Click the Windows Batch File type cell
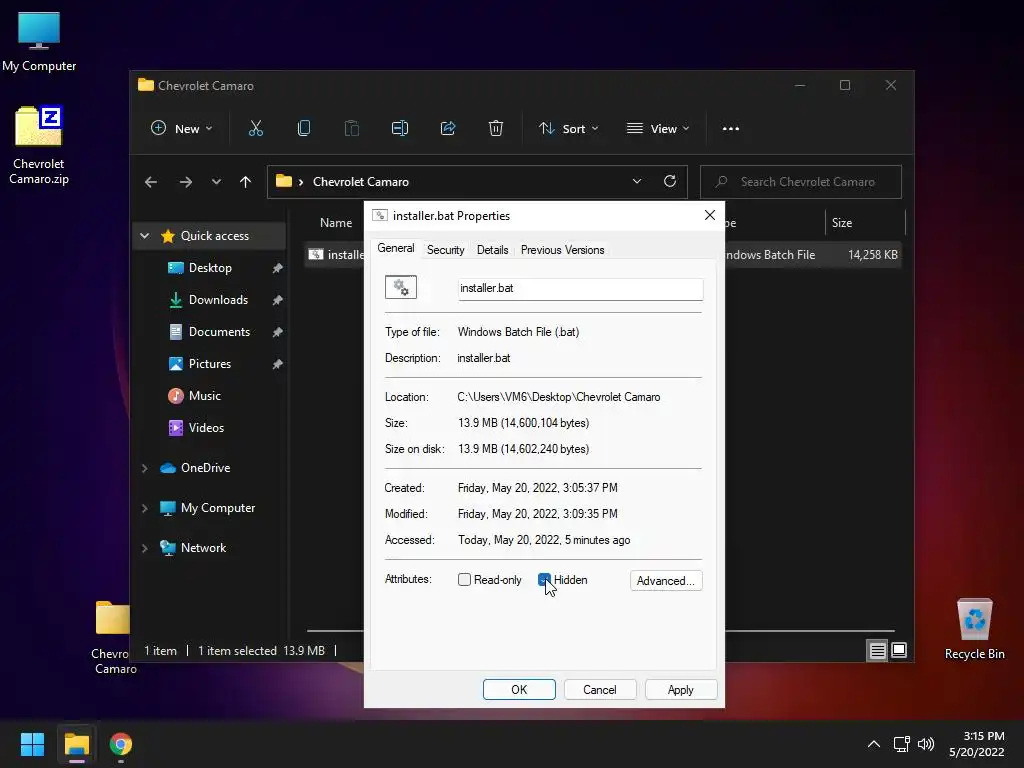This screenshot has width=1024, height=768. 769,255
